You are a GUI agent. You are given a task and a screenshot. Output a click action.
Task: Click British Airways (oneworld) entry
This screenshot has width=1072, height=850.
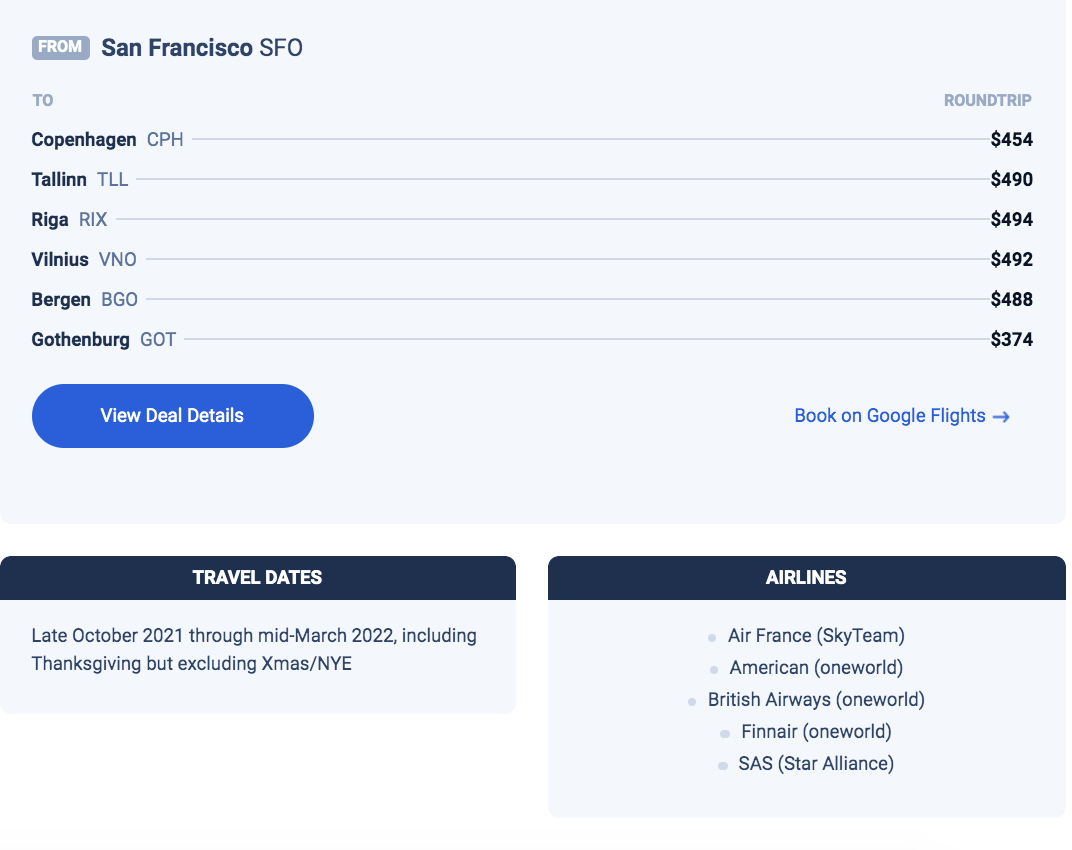(816, 700)
